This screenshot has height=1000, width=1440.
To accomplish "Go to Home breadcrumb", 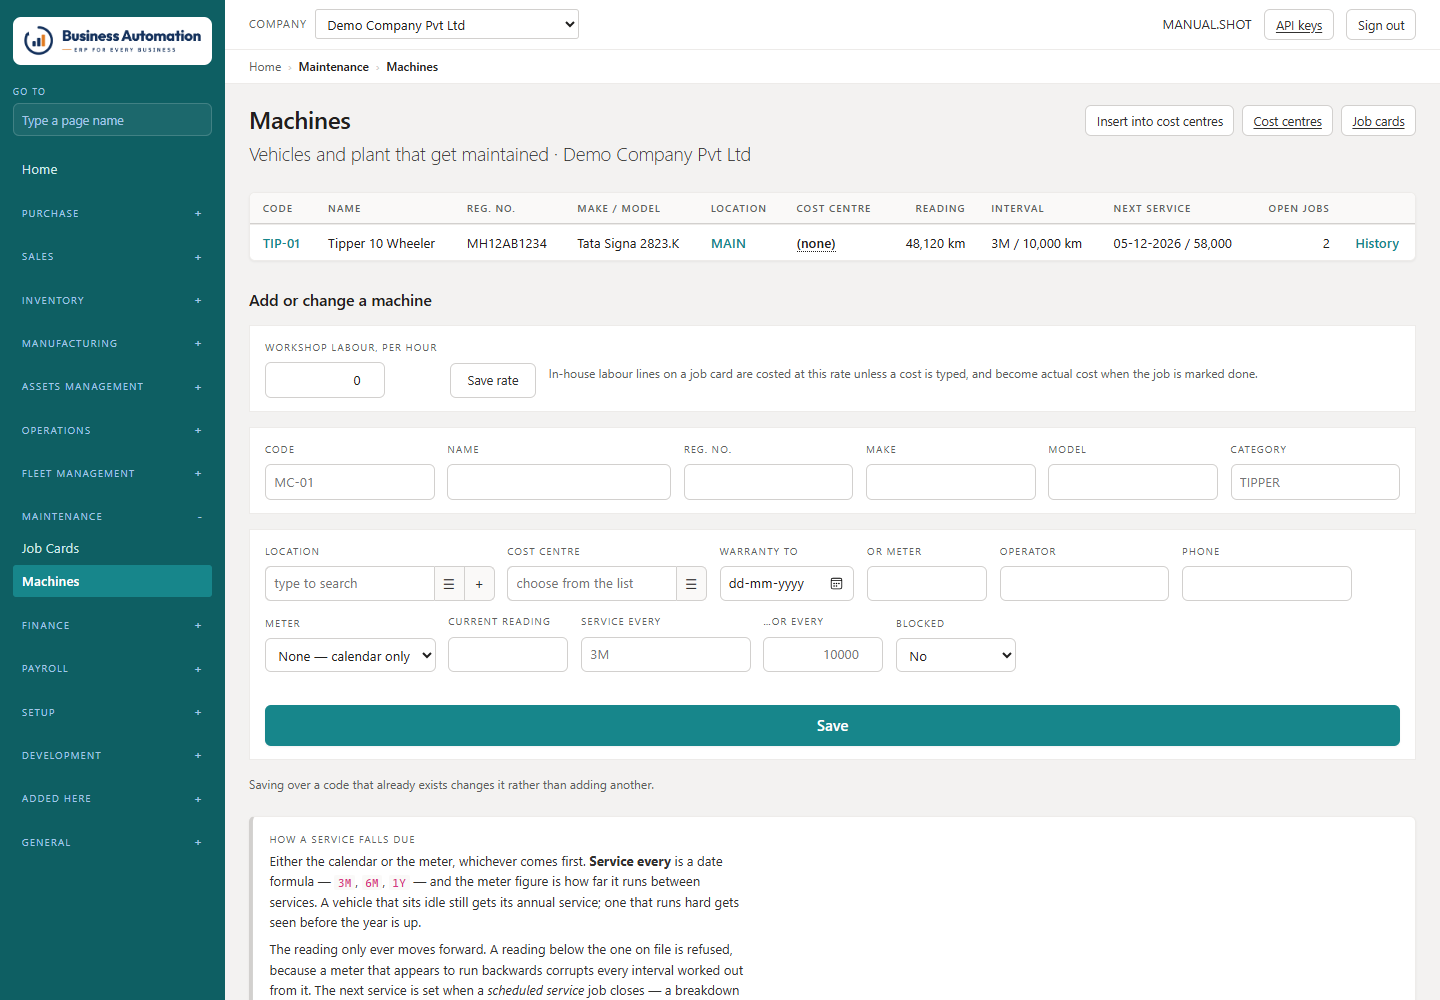I will (265, 67).
